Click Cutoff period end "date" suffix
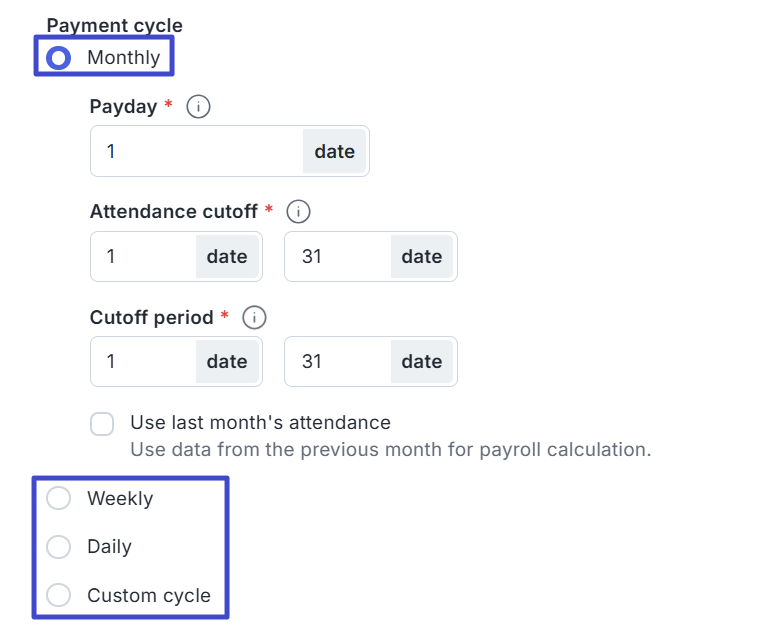Image resolution: width=783 pixels, height=636 pixels. 422,361
